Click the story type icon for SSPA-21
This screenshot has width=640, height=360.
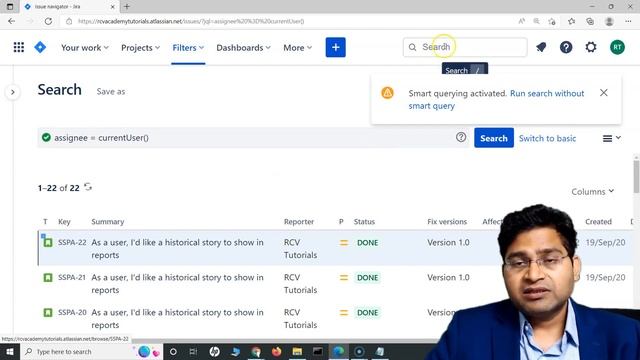(x=48, y=278)
